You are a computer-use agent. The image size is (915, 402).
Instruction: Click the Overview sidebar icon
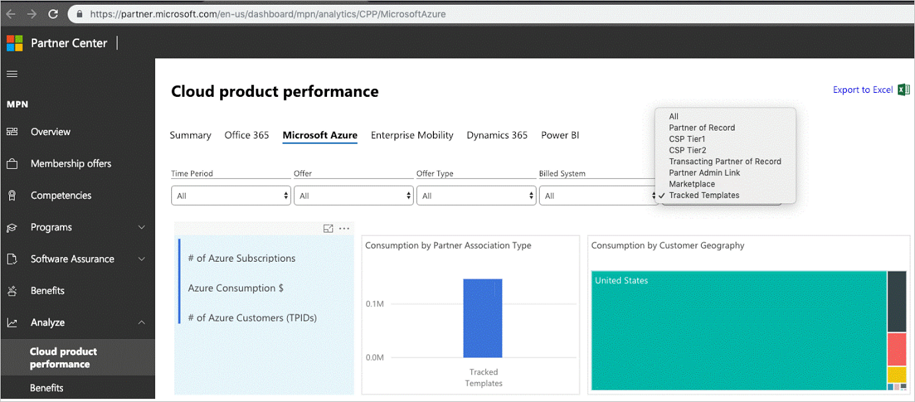[12, 132]
